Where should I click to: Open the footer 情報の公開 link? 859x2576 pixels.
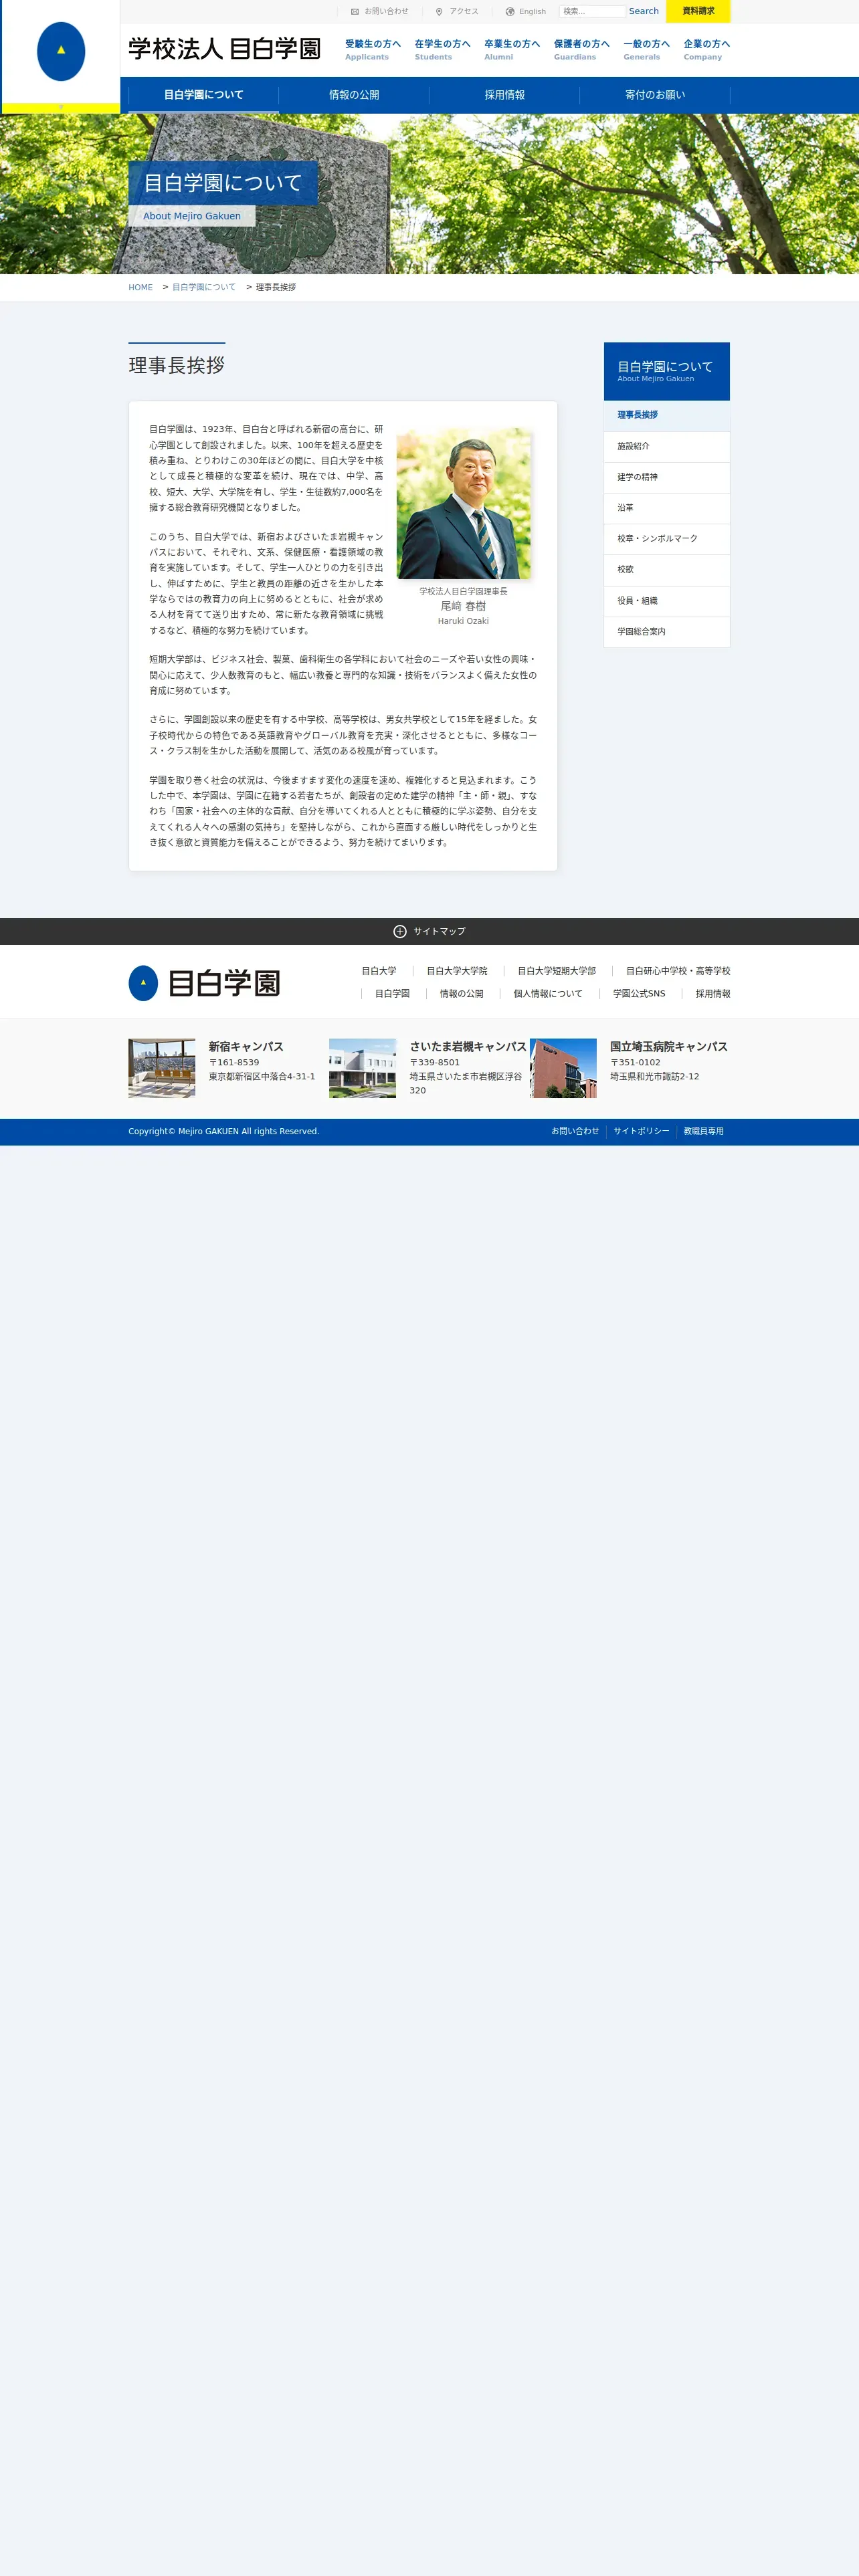[462, 994]
